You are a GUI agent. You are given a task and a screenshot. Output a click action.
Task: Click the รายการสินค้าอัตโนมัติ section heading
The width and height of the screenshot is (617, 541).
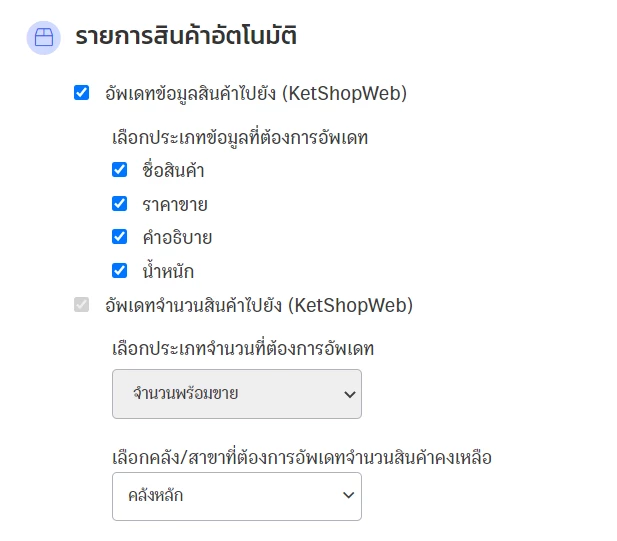coord(186,35)
